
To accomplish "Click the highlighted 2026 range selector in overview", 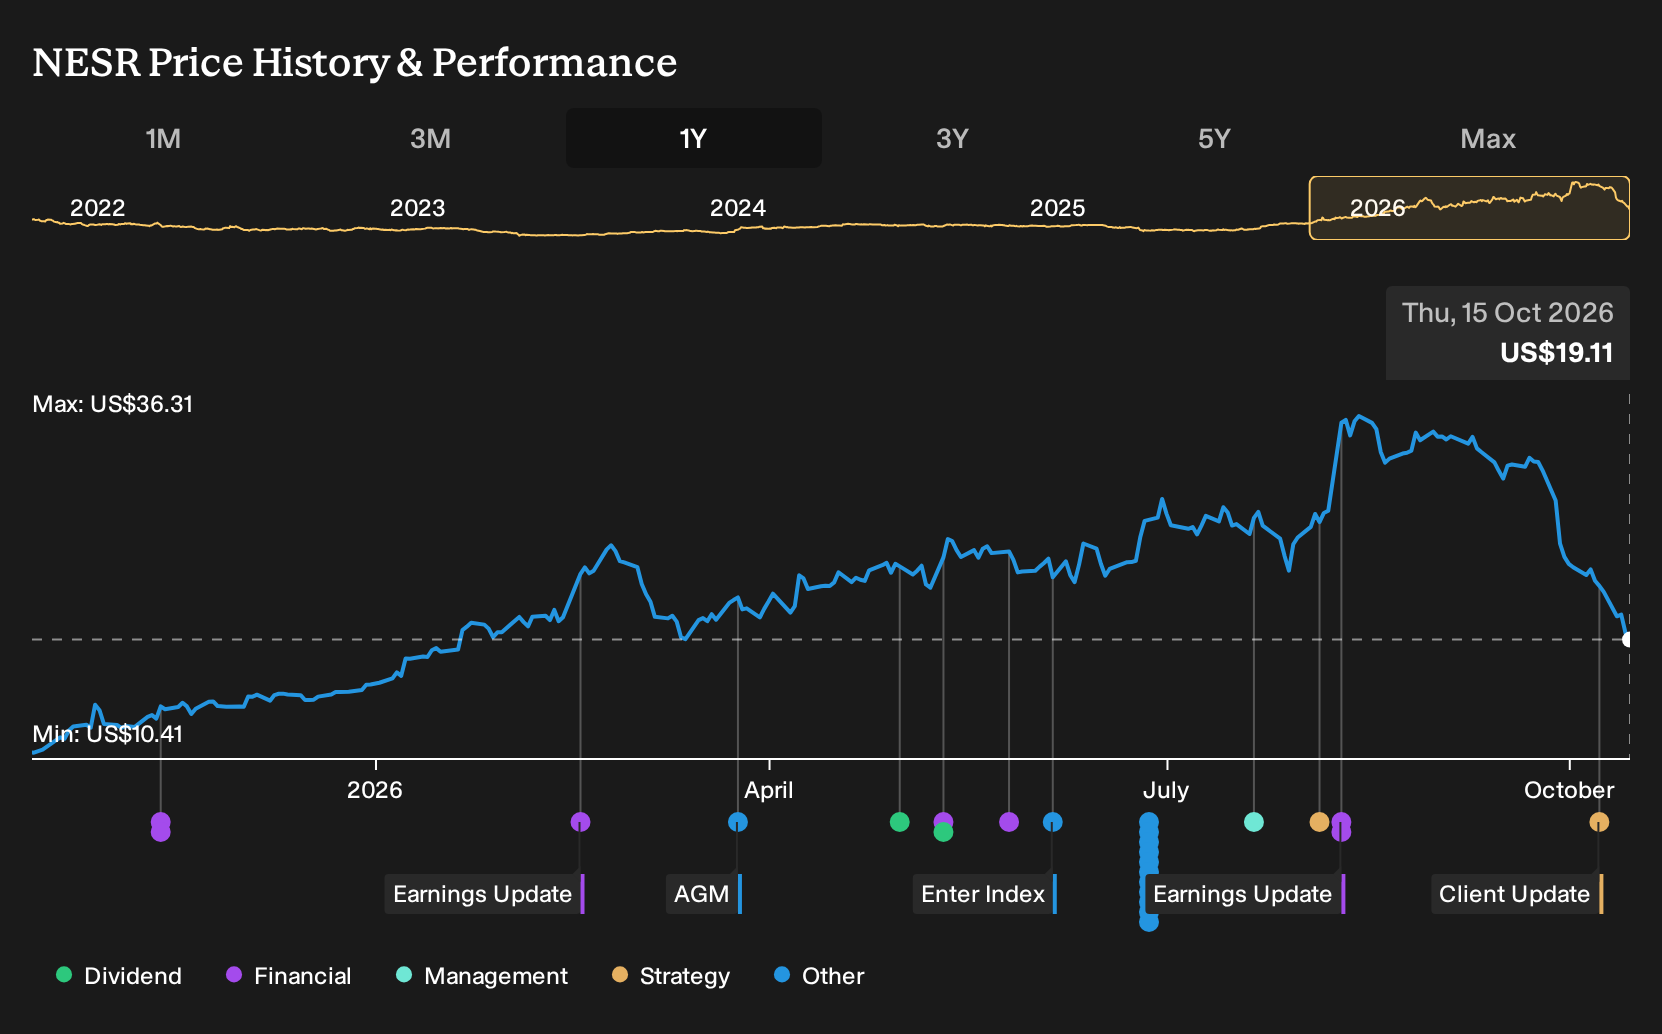I will pyautogui.click(x=1469, y=208).
